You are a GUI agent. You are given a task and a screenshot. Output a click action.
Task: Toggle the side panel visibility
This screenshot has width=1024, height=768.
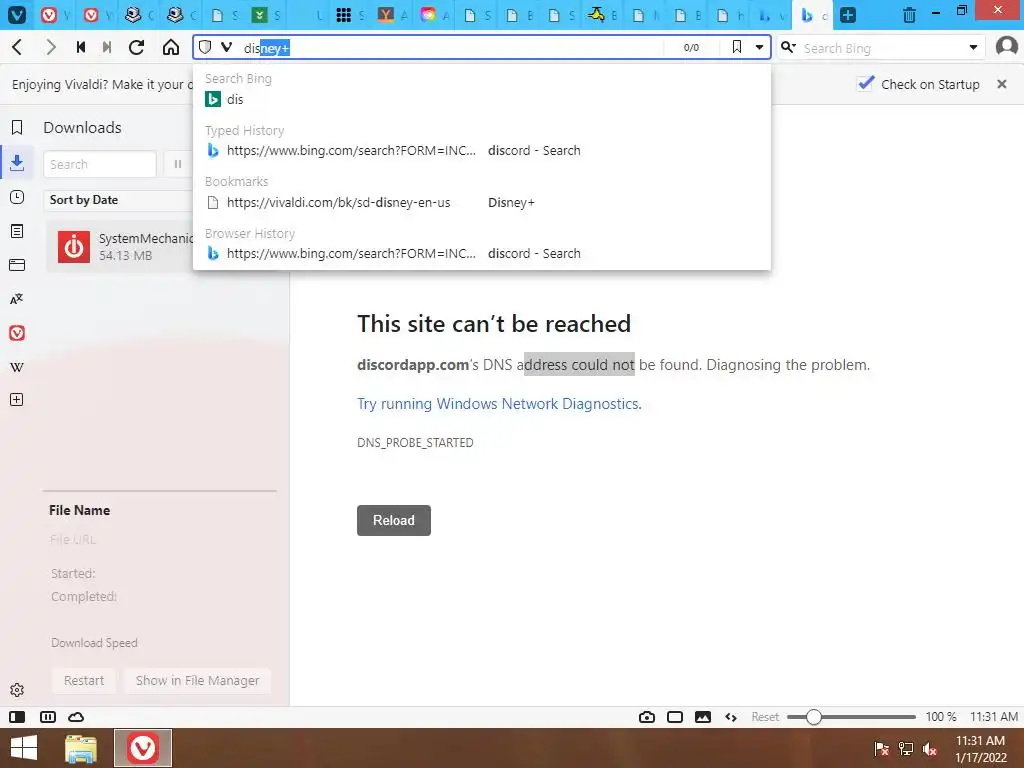pos(17,717)
